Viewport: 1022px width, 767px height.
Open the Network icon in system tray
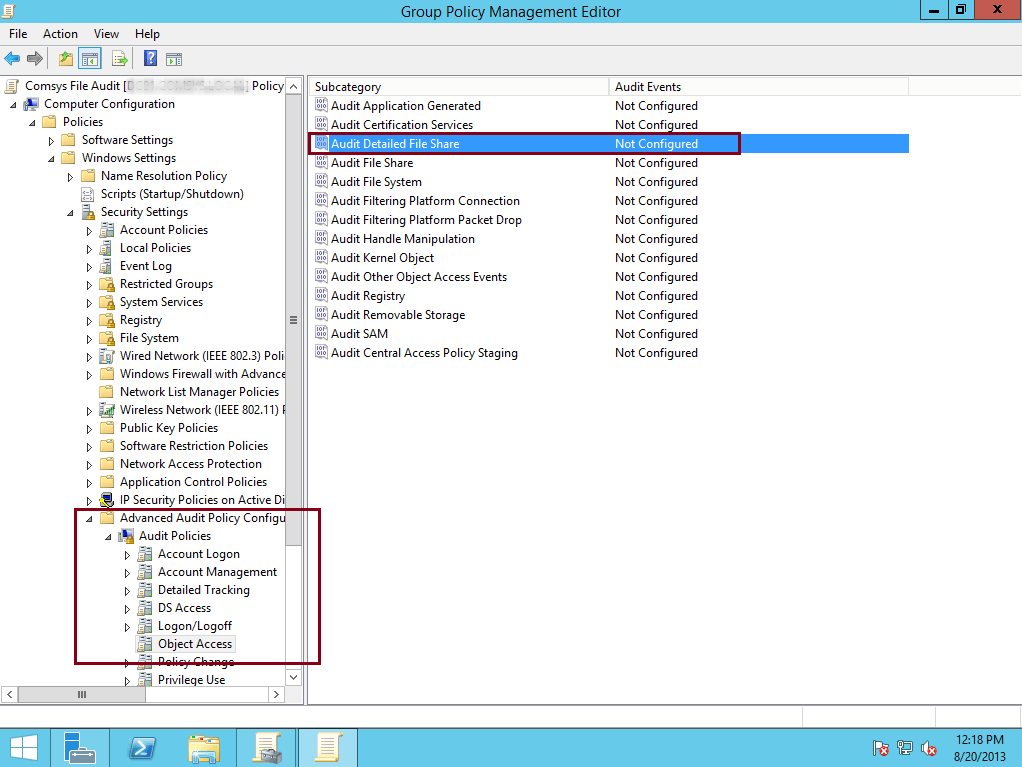tap(905, 748)
